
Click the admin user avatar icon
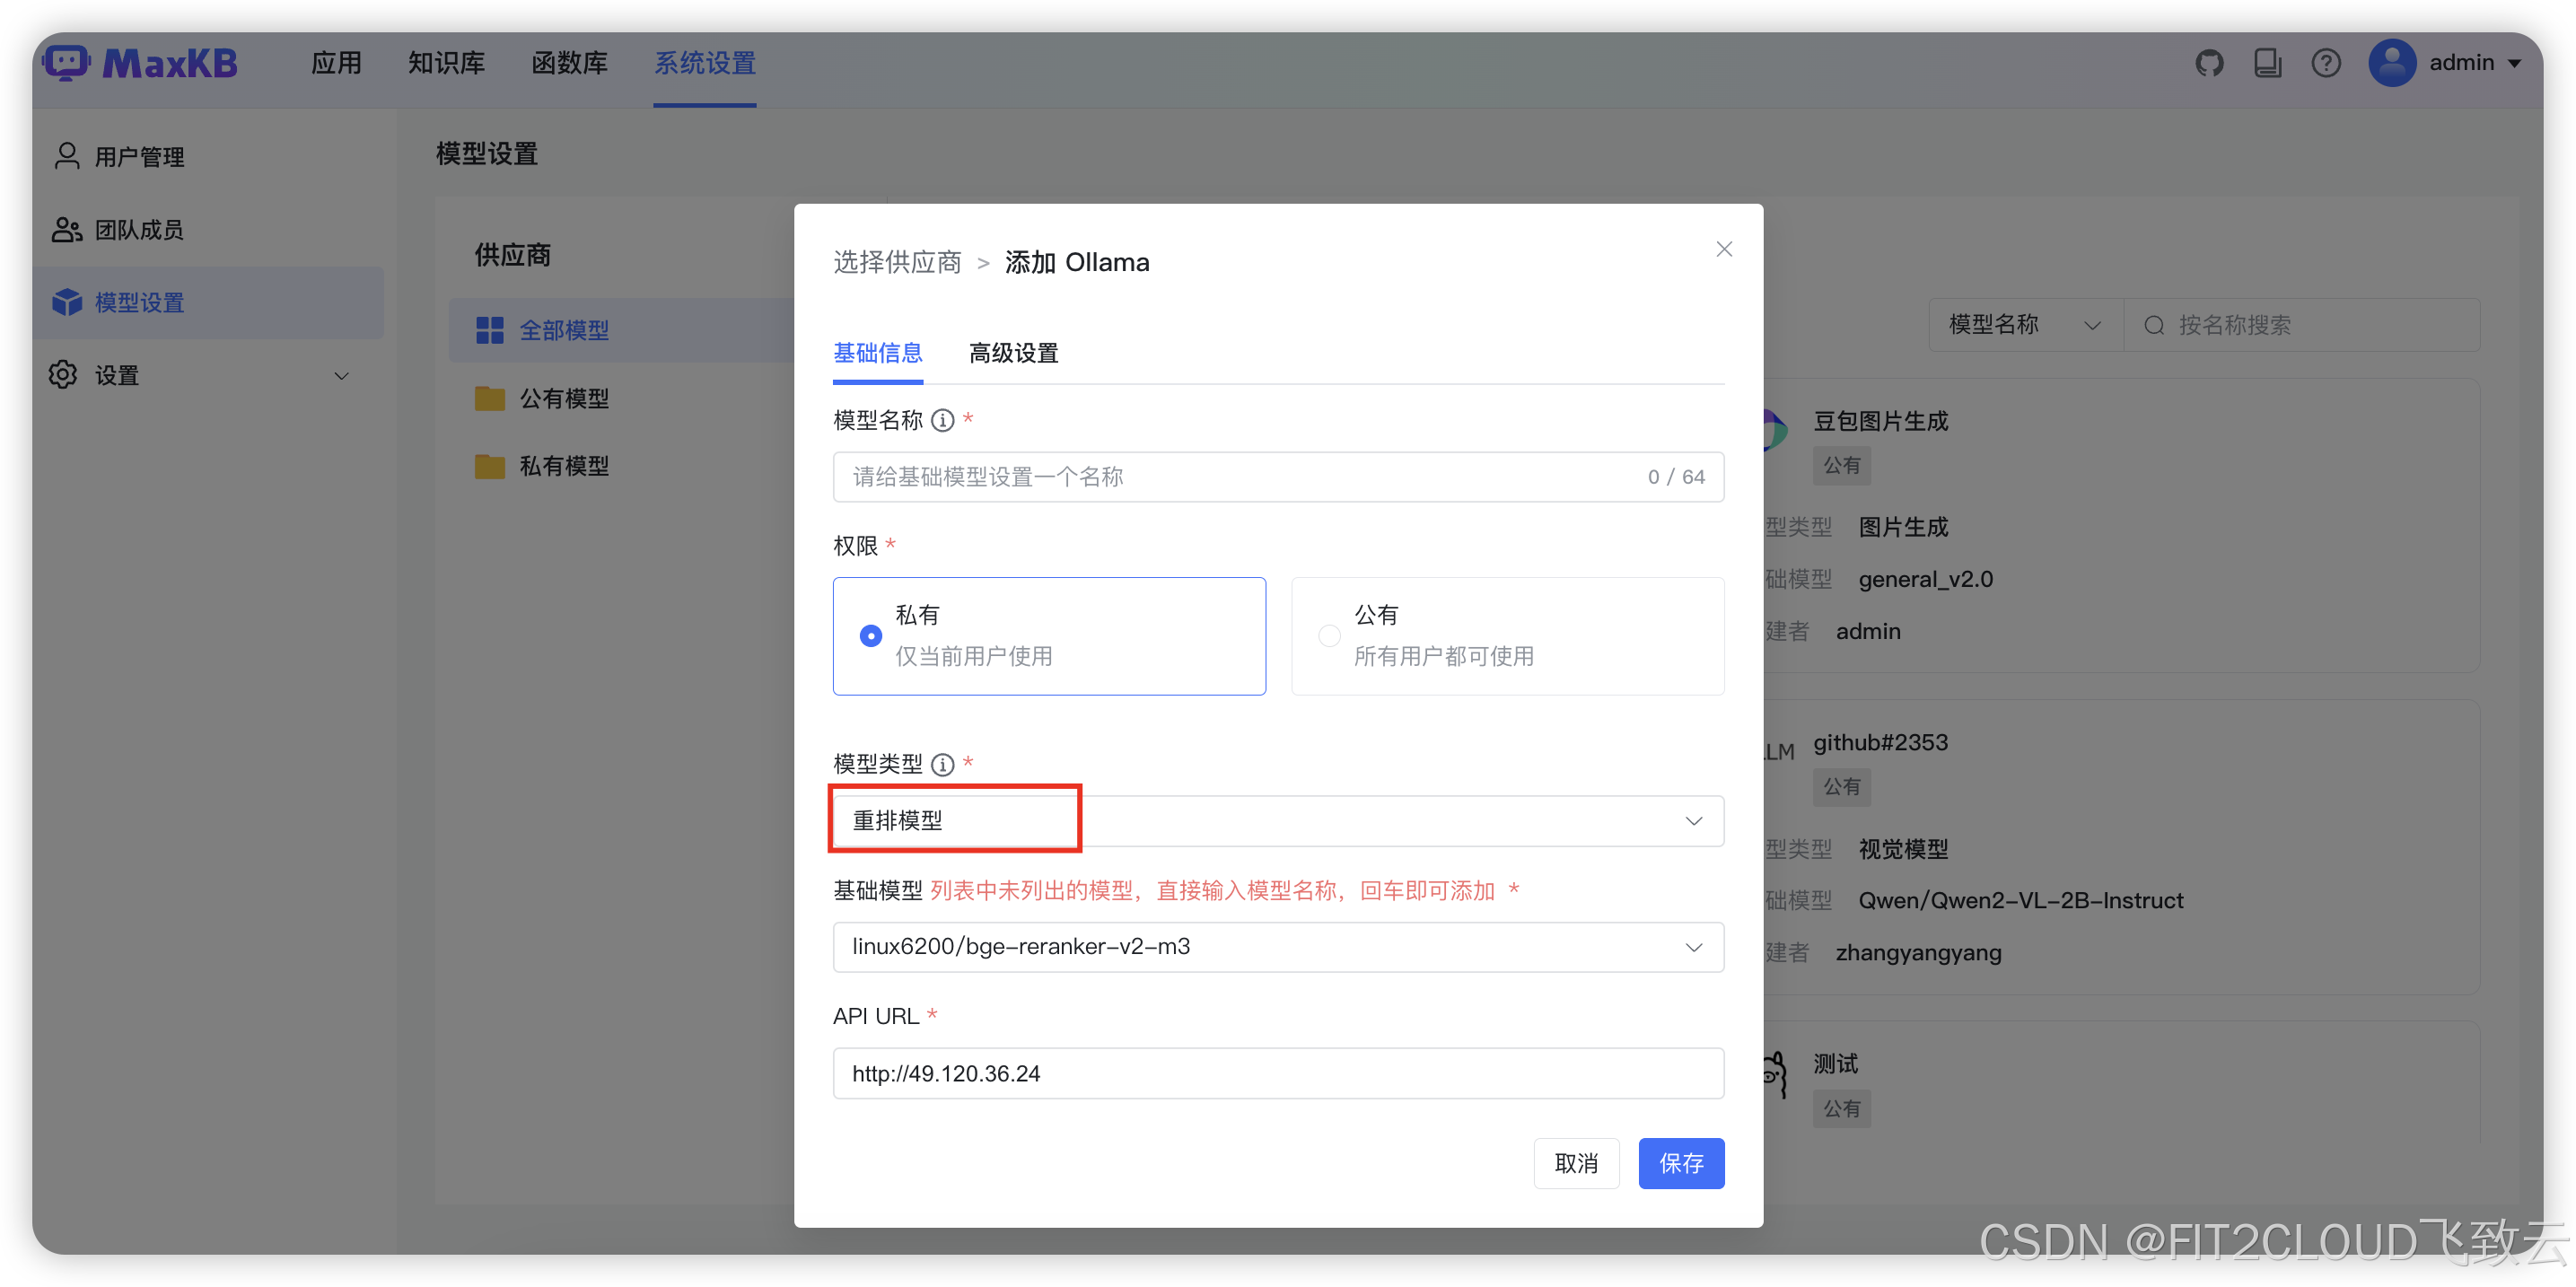(x=2392, y=64)
